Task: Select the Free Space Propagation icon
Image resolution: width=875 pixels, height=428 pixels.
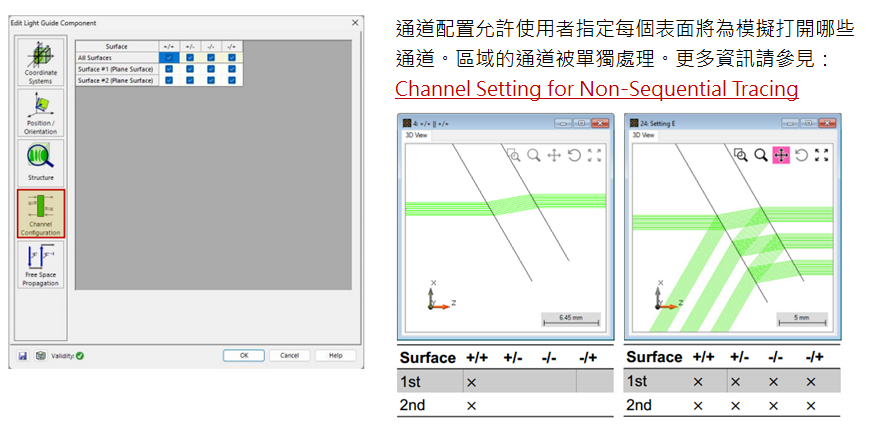Action: [x=41, y=265]
